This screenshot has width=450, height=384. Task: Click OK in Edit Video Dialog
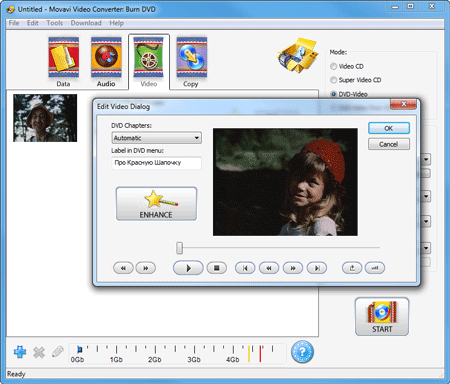389,128
